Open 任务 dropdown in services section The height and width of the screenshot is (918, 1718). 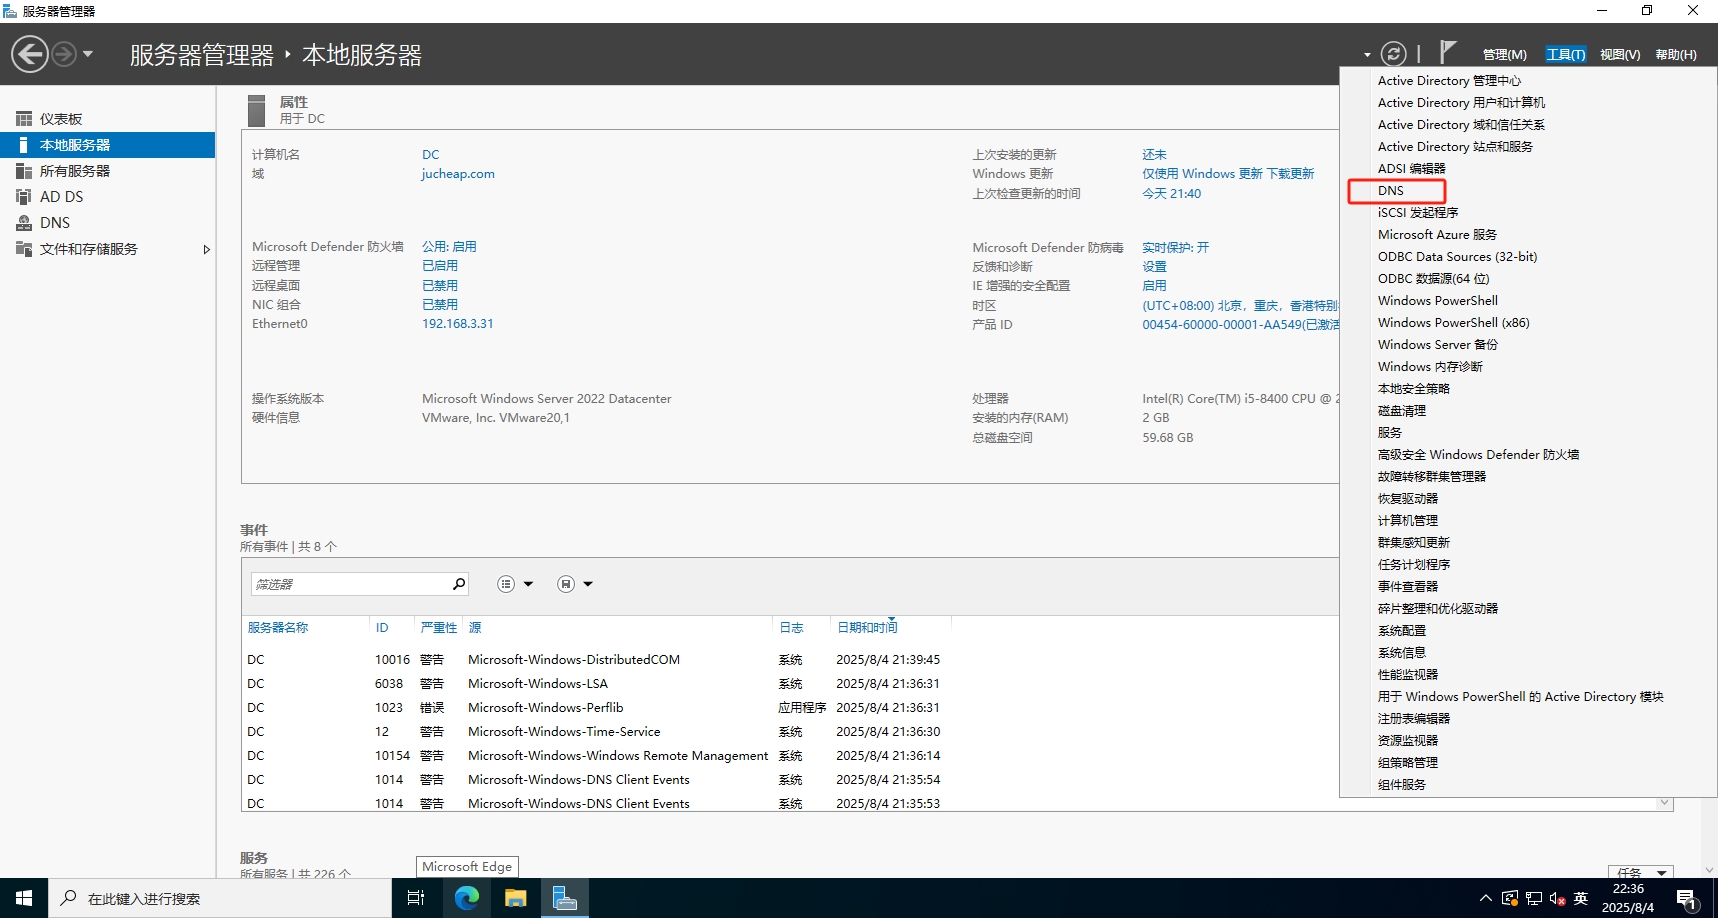[1640, 872]
